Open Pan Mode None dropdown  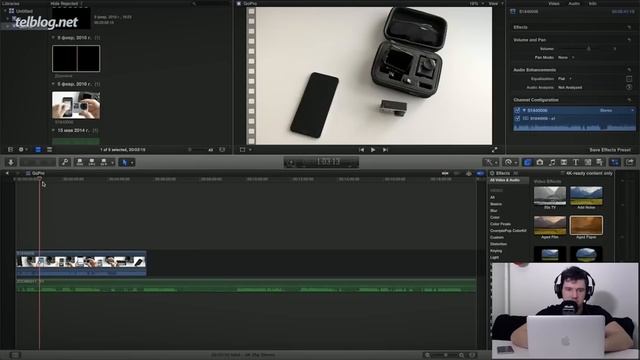(x=566, y=58)
